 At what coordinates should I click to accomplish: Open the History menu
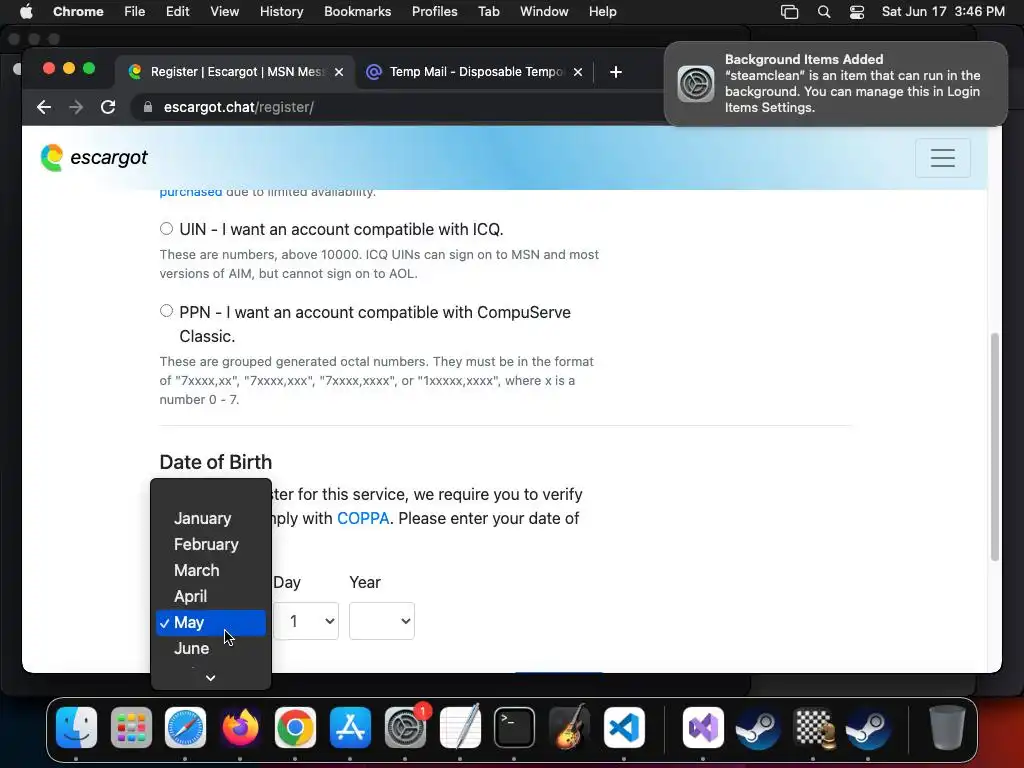pyautogui.click(x=281, y=12)
